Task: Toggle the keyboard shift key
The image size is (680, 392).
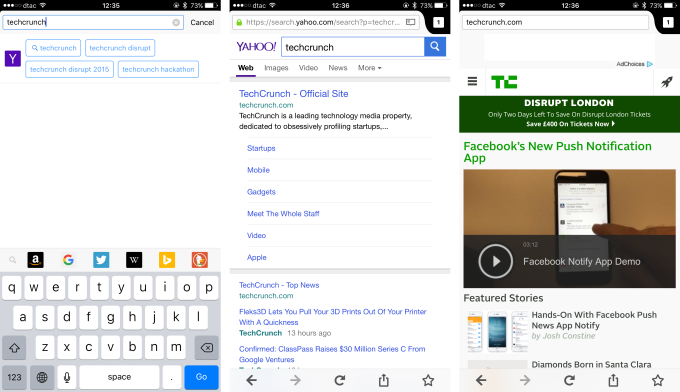Action: click(x=14, y=348)
